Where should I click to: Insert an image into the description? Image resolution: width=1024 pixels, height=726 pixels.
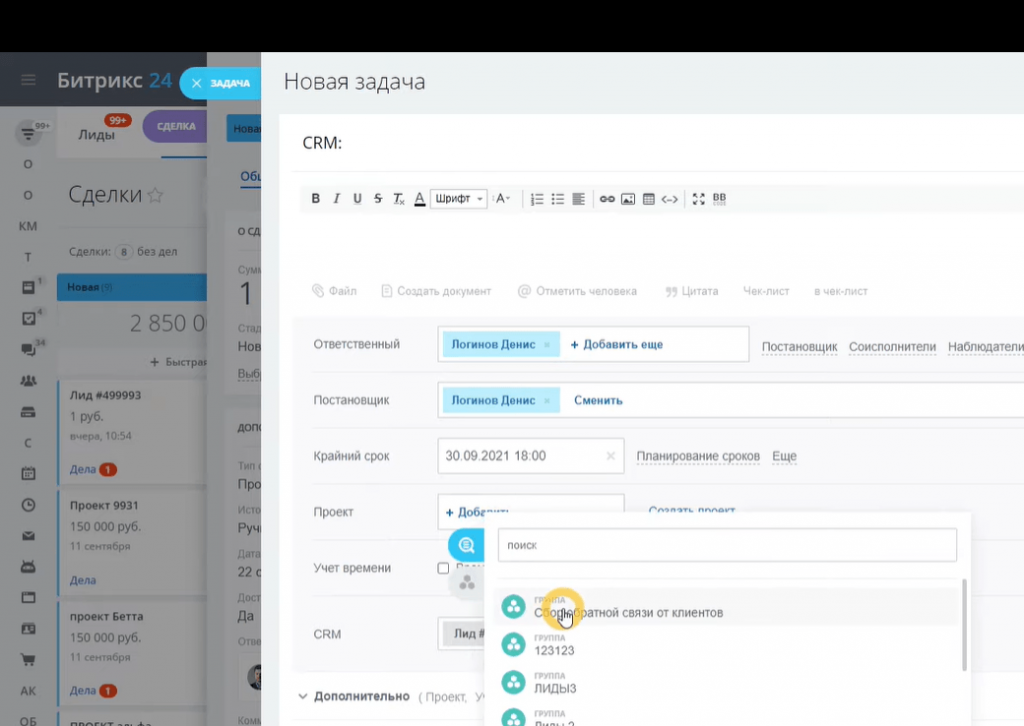[x=628, y=199]
